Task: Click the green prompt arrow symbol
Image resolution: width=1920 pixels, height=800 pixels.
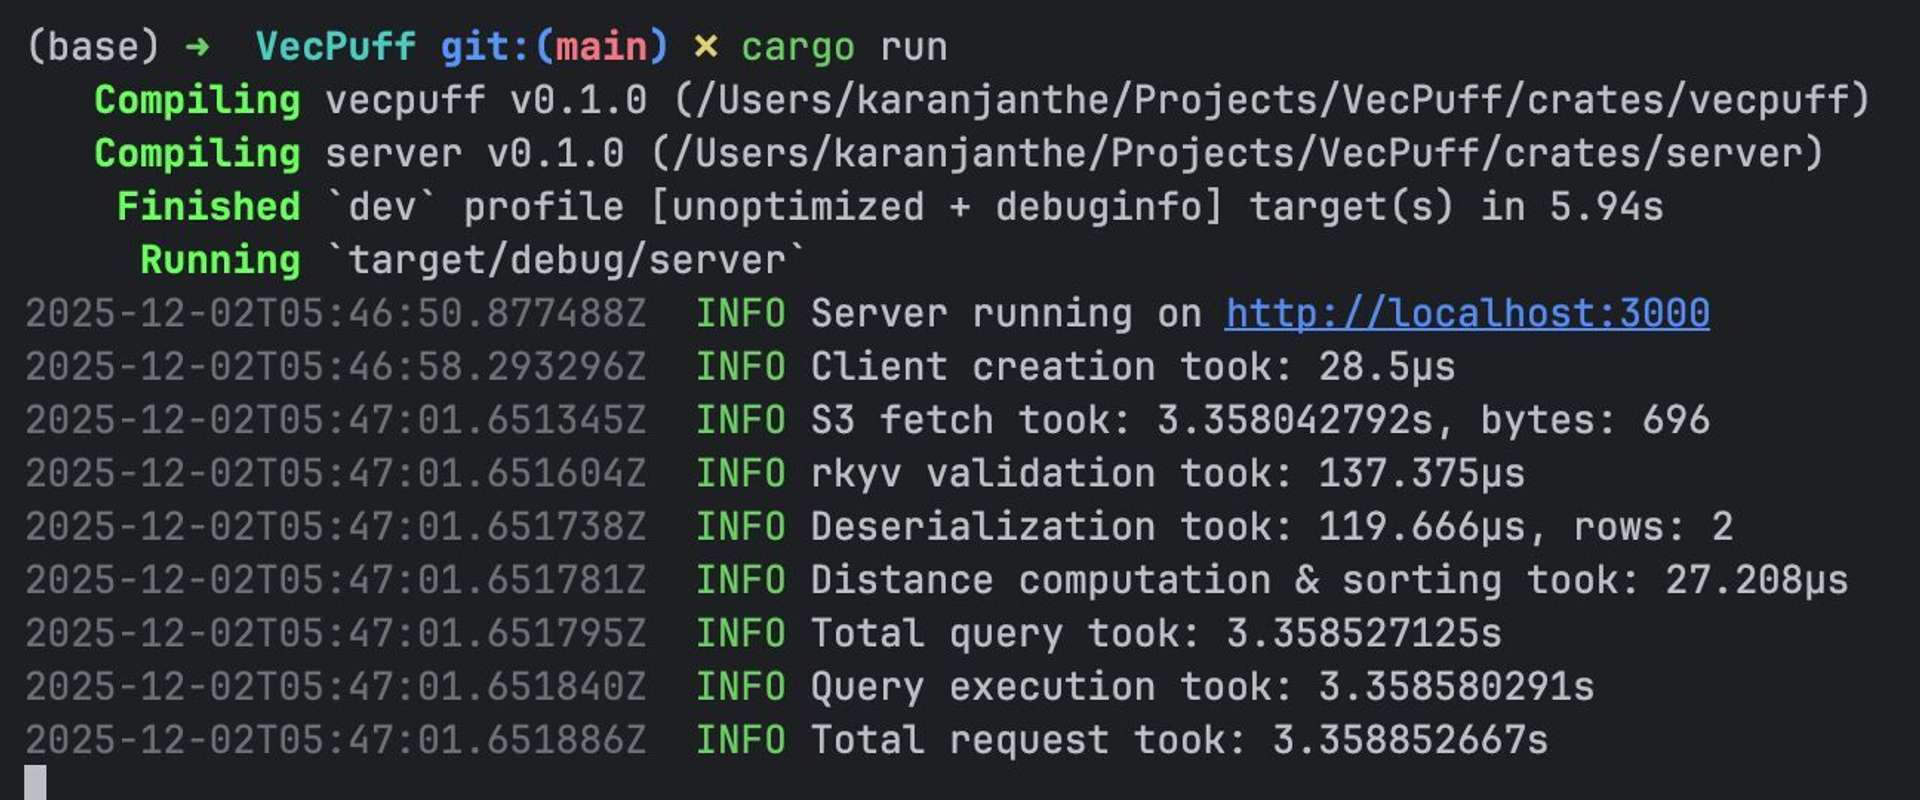Action: point(197,47)
